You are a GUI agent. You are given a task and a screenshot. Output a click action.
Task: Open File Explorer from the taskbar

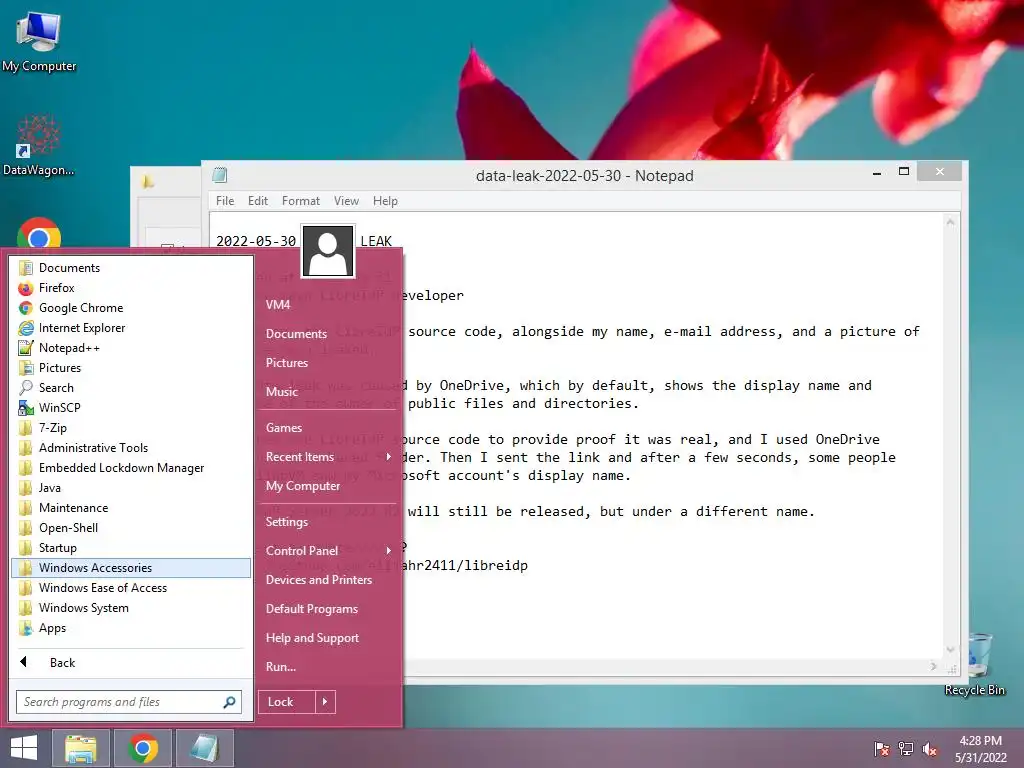coord(81,748)
